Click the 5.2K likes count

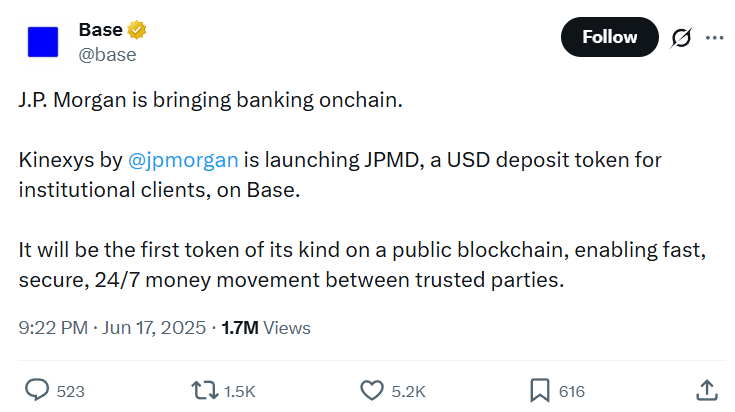[407, 391]
